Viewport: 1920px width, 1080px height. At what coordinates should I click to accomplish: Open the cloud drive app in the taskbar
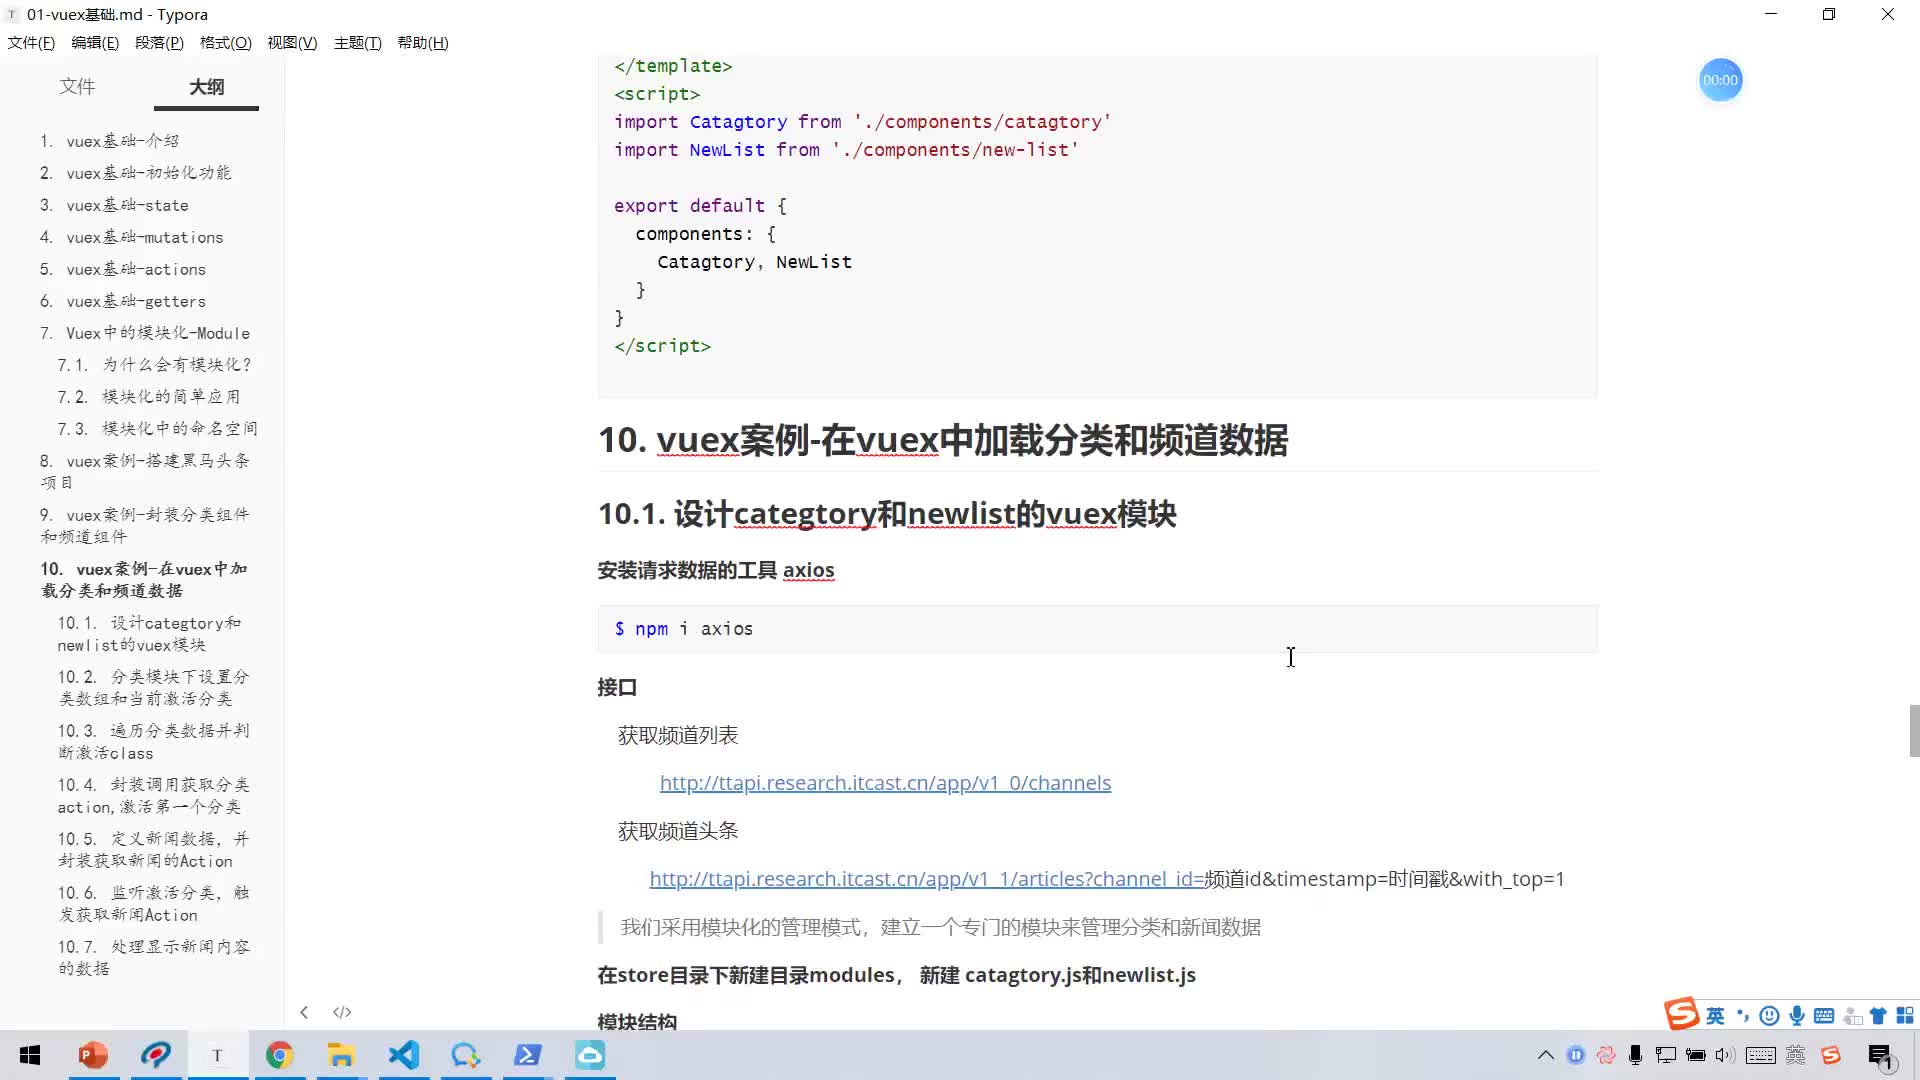(x=590, y=1055)
